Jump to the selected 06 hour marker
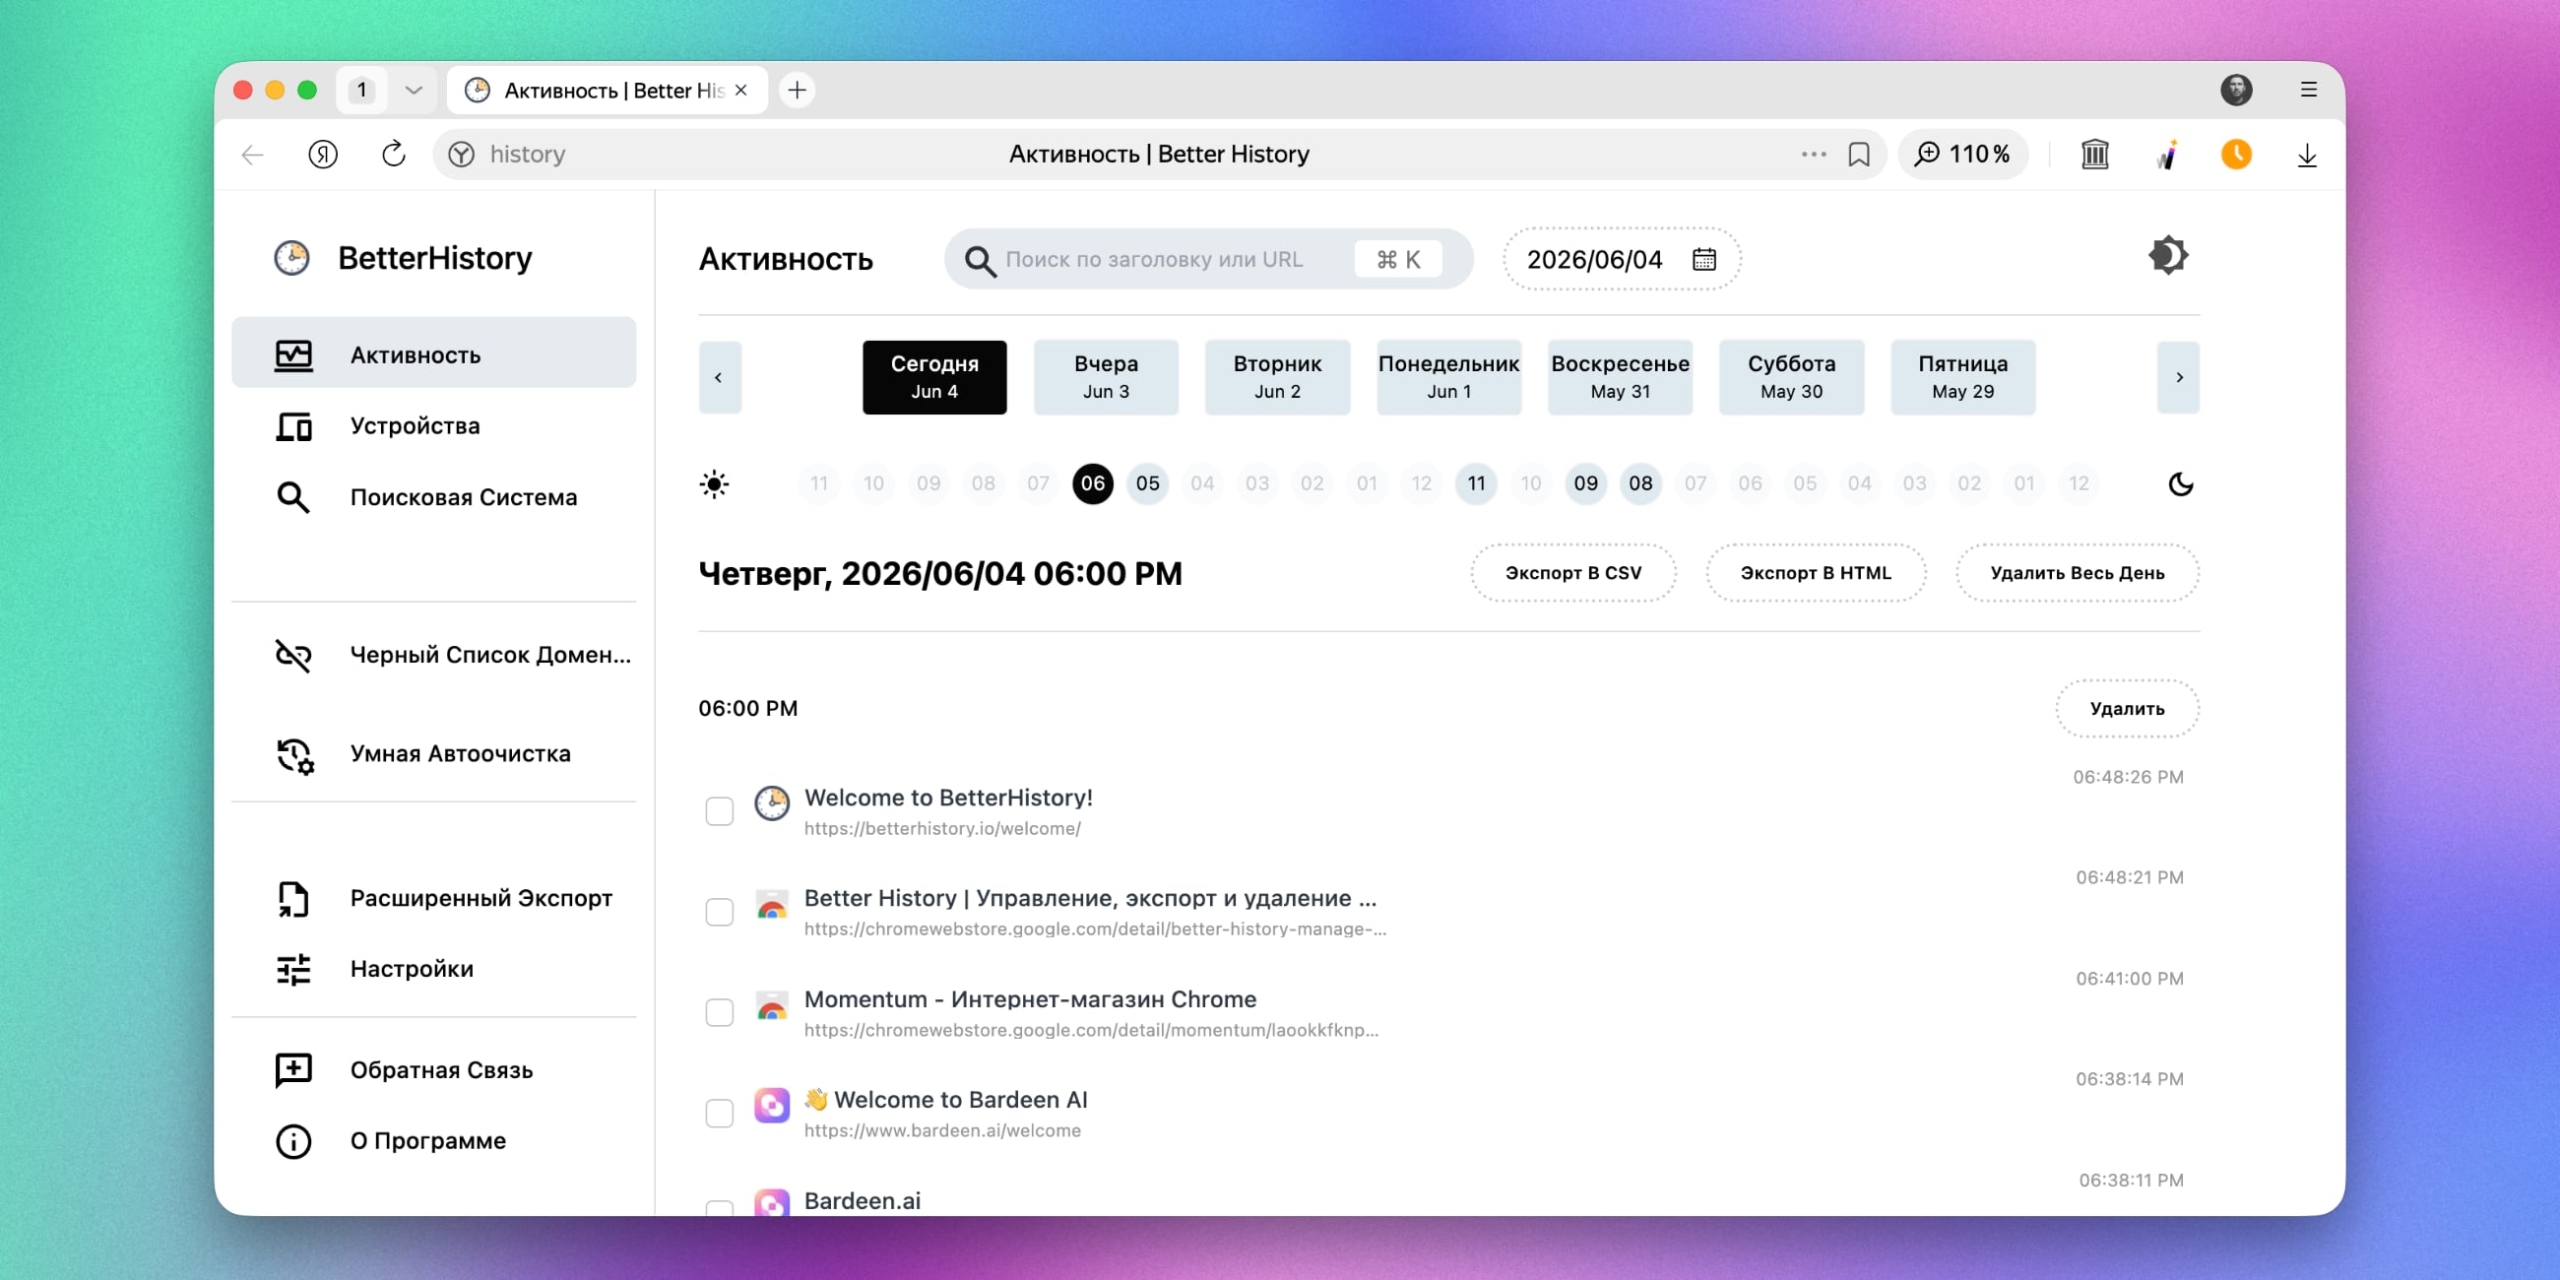This screenshot has height=1280, width=2560. pos(1093,484)
